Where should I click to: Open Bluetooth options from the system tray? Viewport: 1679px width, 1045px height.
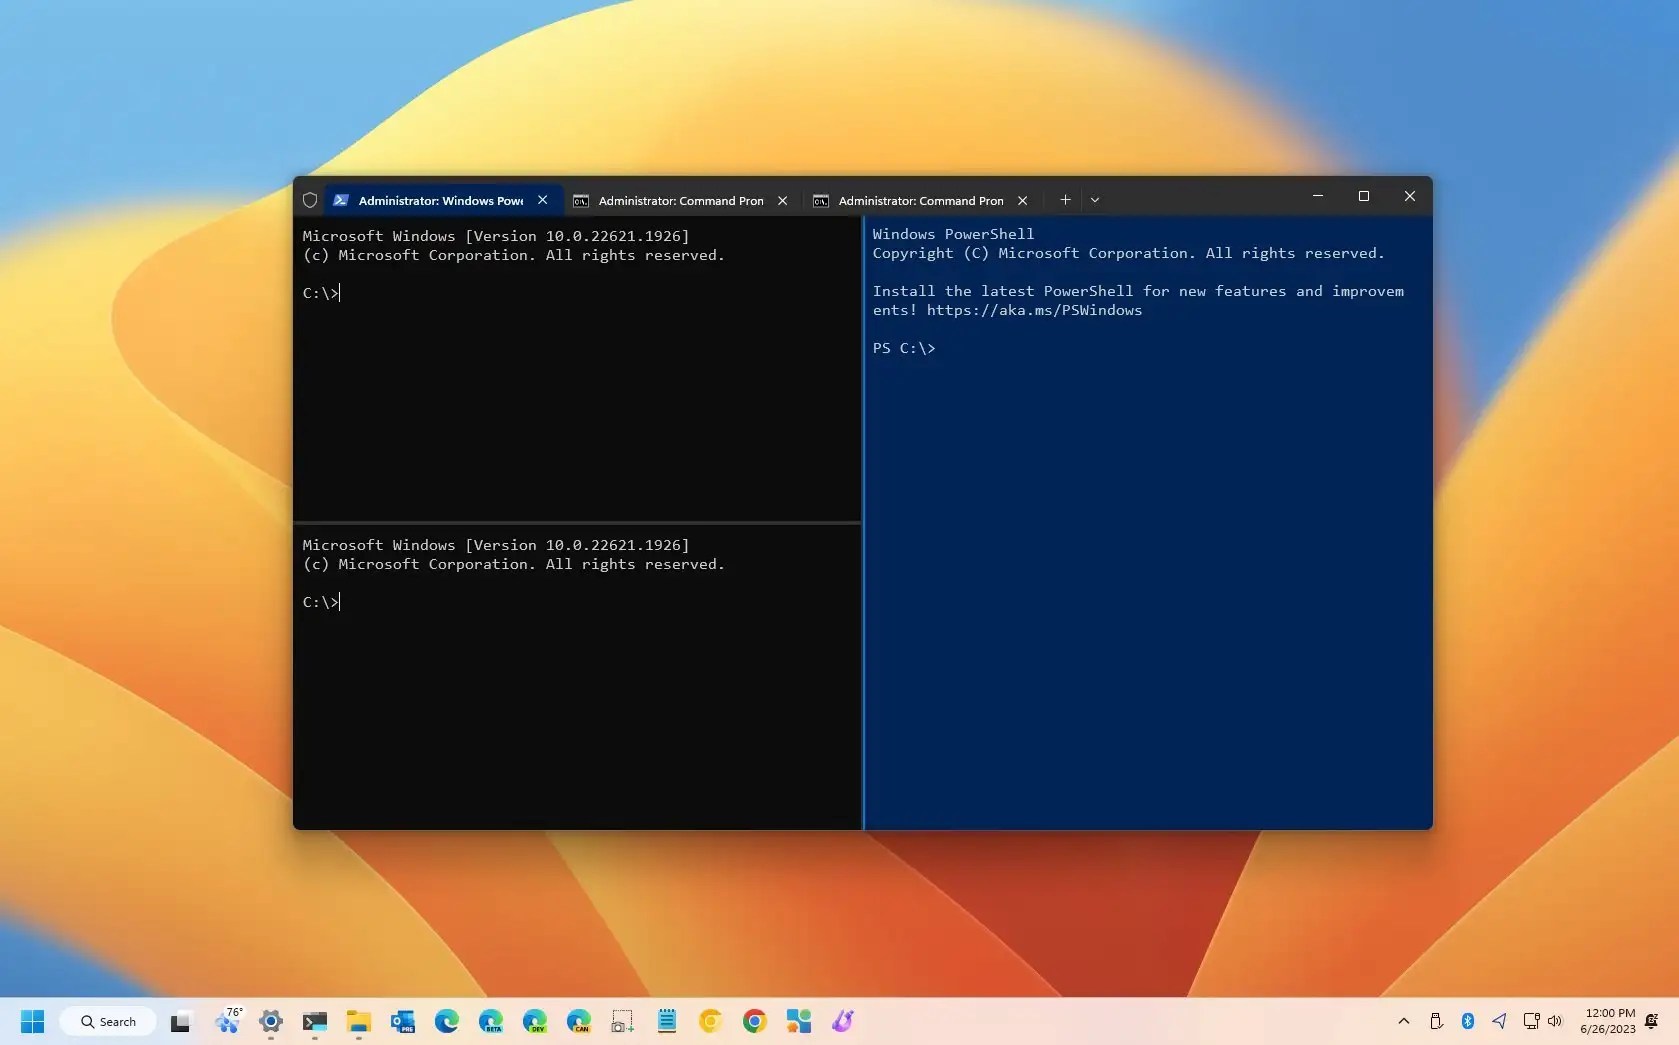point(1467,1021)
